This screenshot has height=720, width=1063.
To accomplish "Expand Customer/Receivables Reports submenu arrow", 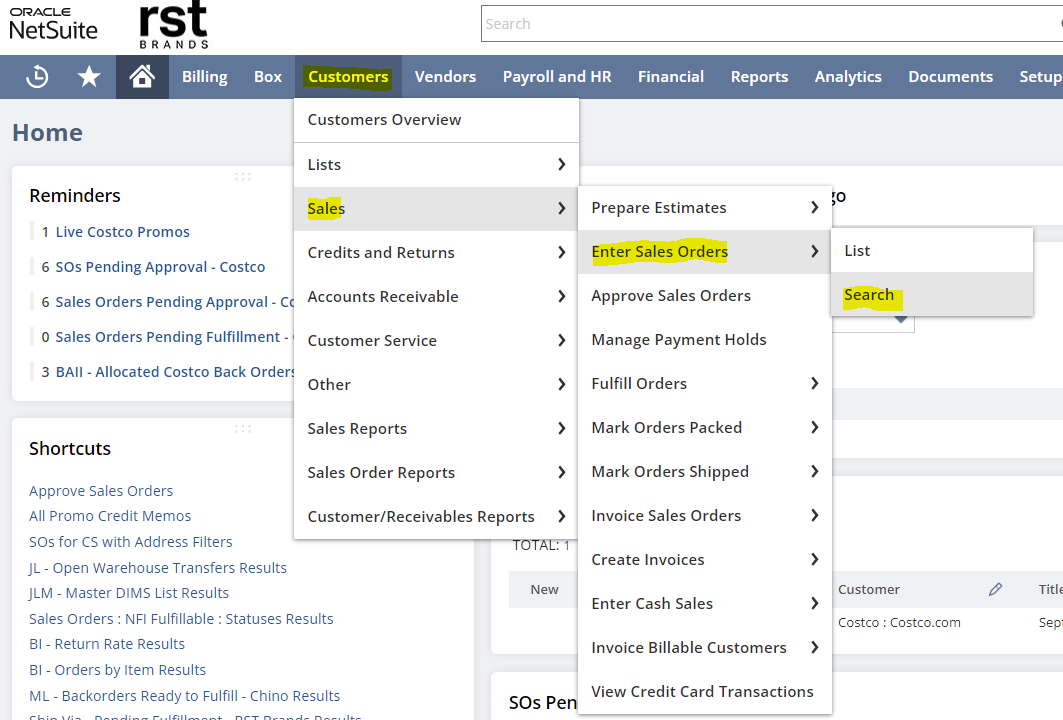I will coord(561,517).
